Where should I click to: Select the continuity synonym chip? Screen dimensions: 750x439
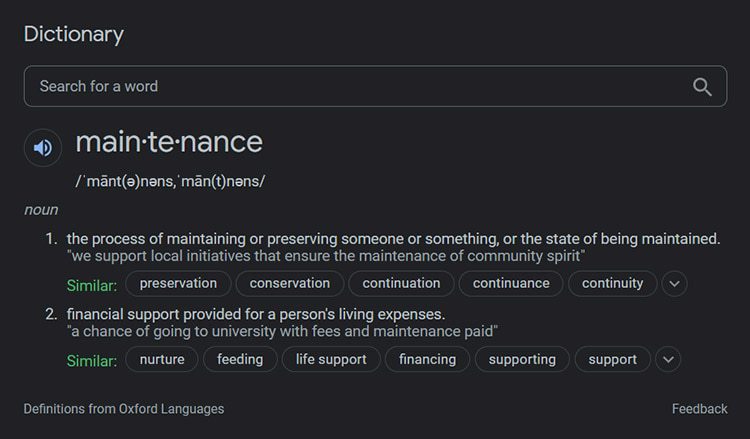(x=612, y=284)
